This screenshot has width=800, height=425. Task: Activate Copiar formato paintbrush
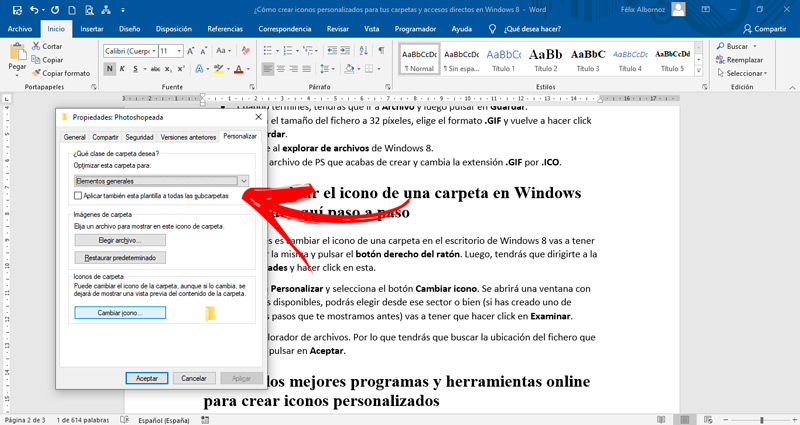[x=60, y=73]
